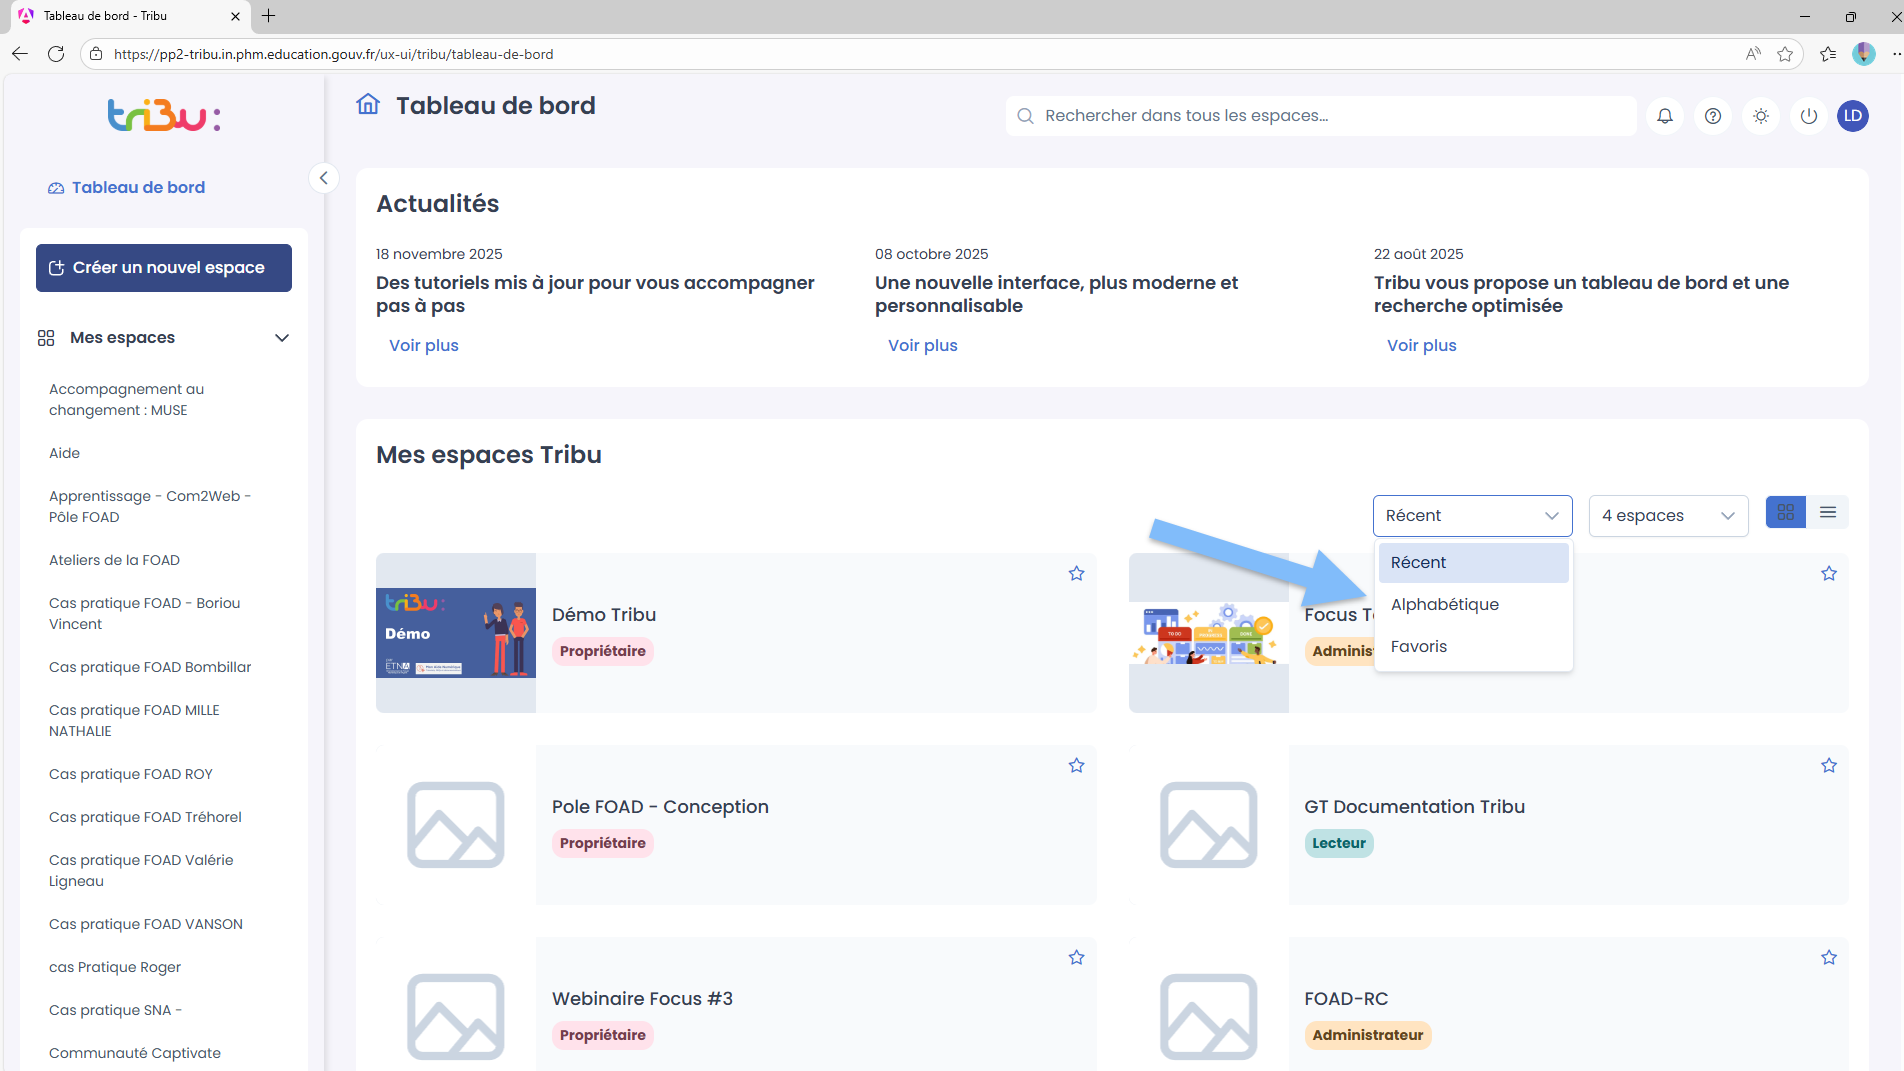This screenshot has width=1904, height=1071.
Task: Click the Tribu logo in the sidebar
Action: coord(164,115)
